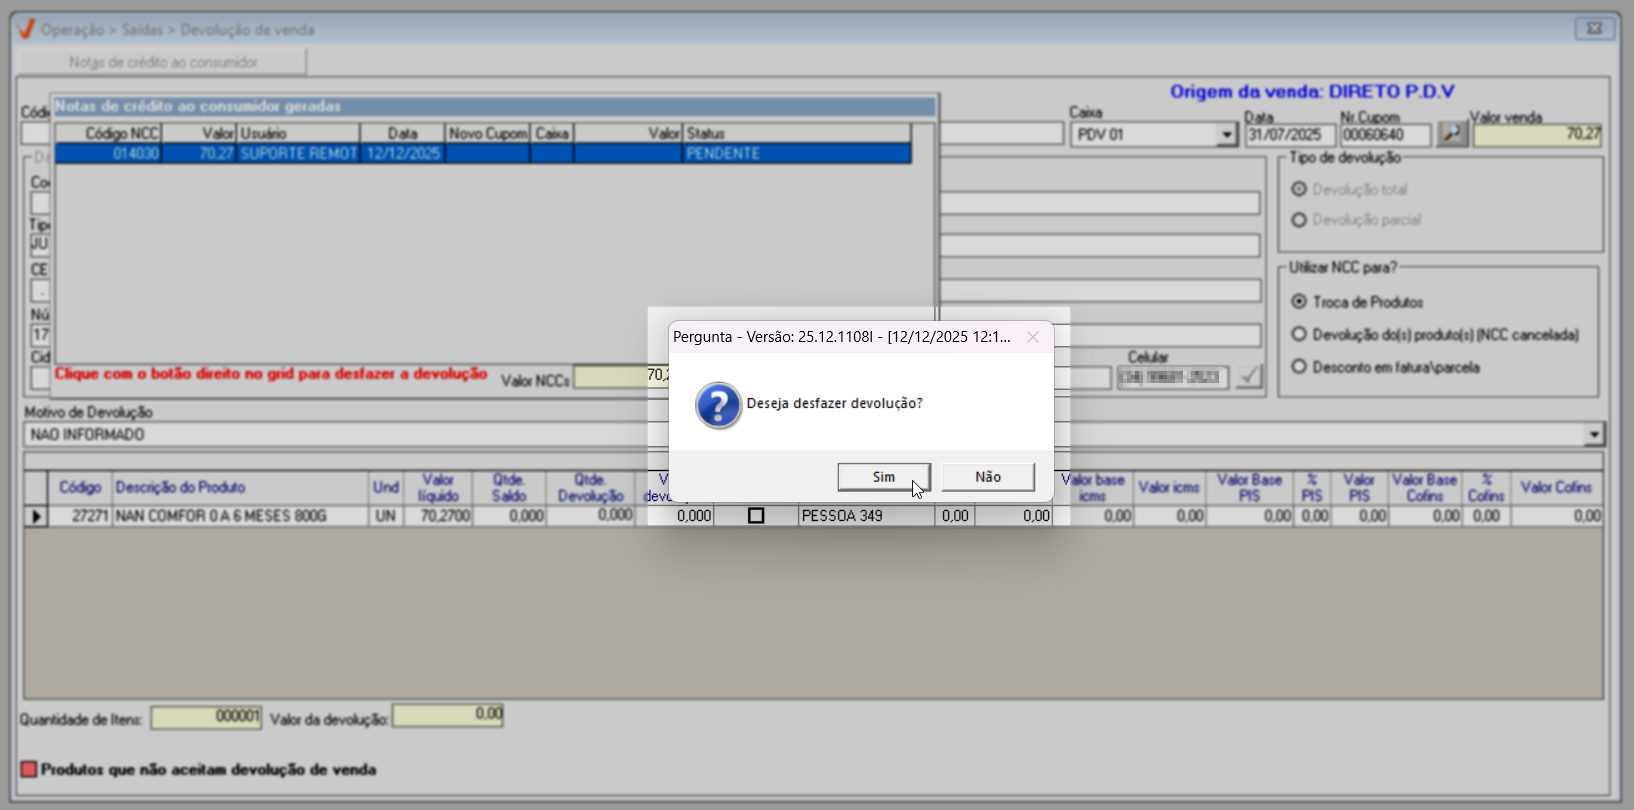
Task: Click PENDENTE status cell
Action: (x=796, y=153)
